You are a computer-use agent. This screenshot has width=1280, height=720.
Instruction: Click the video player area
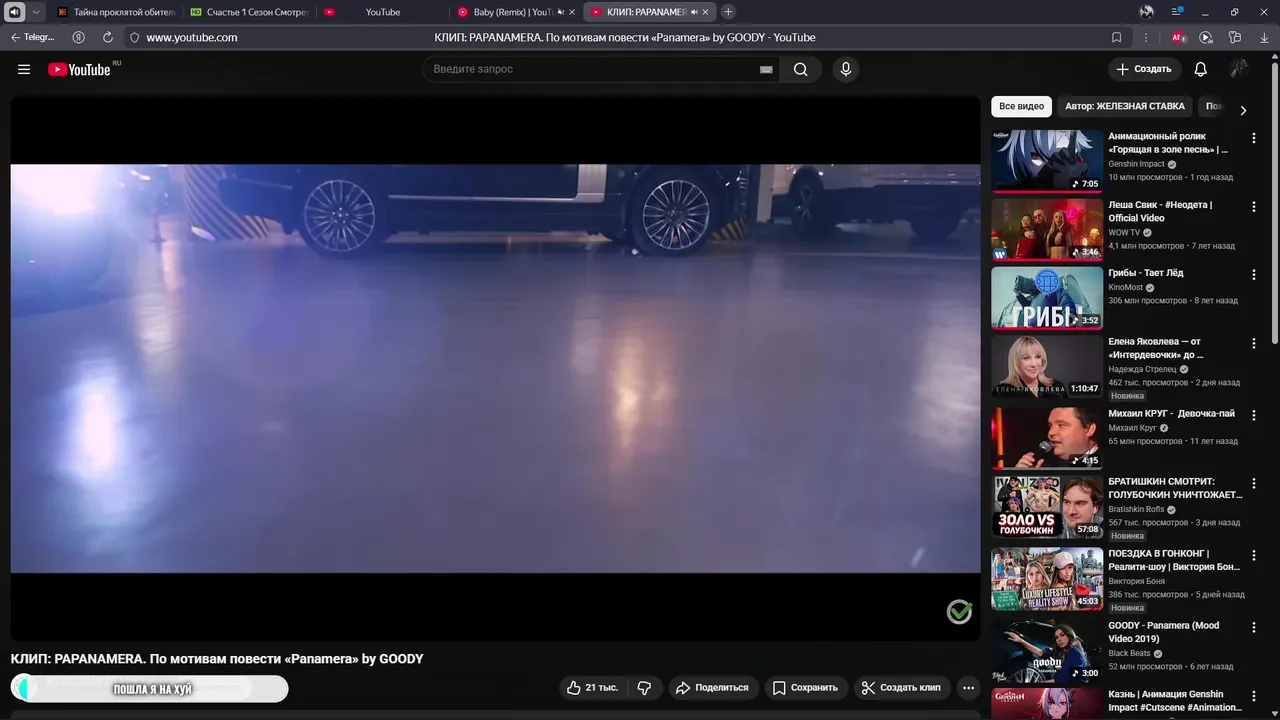click(x=495, y=368)
